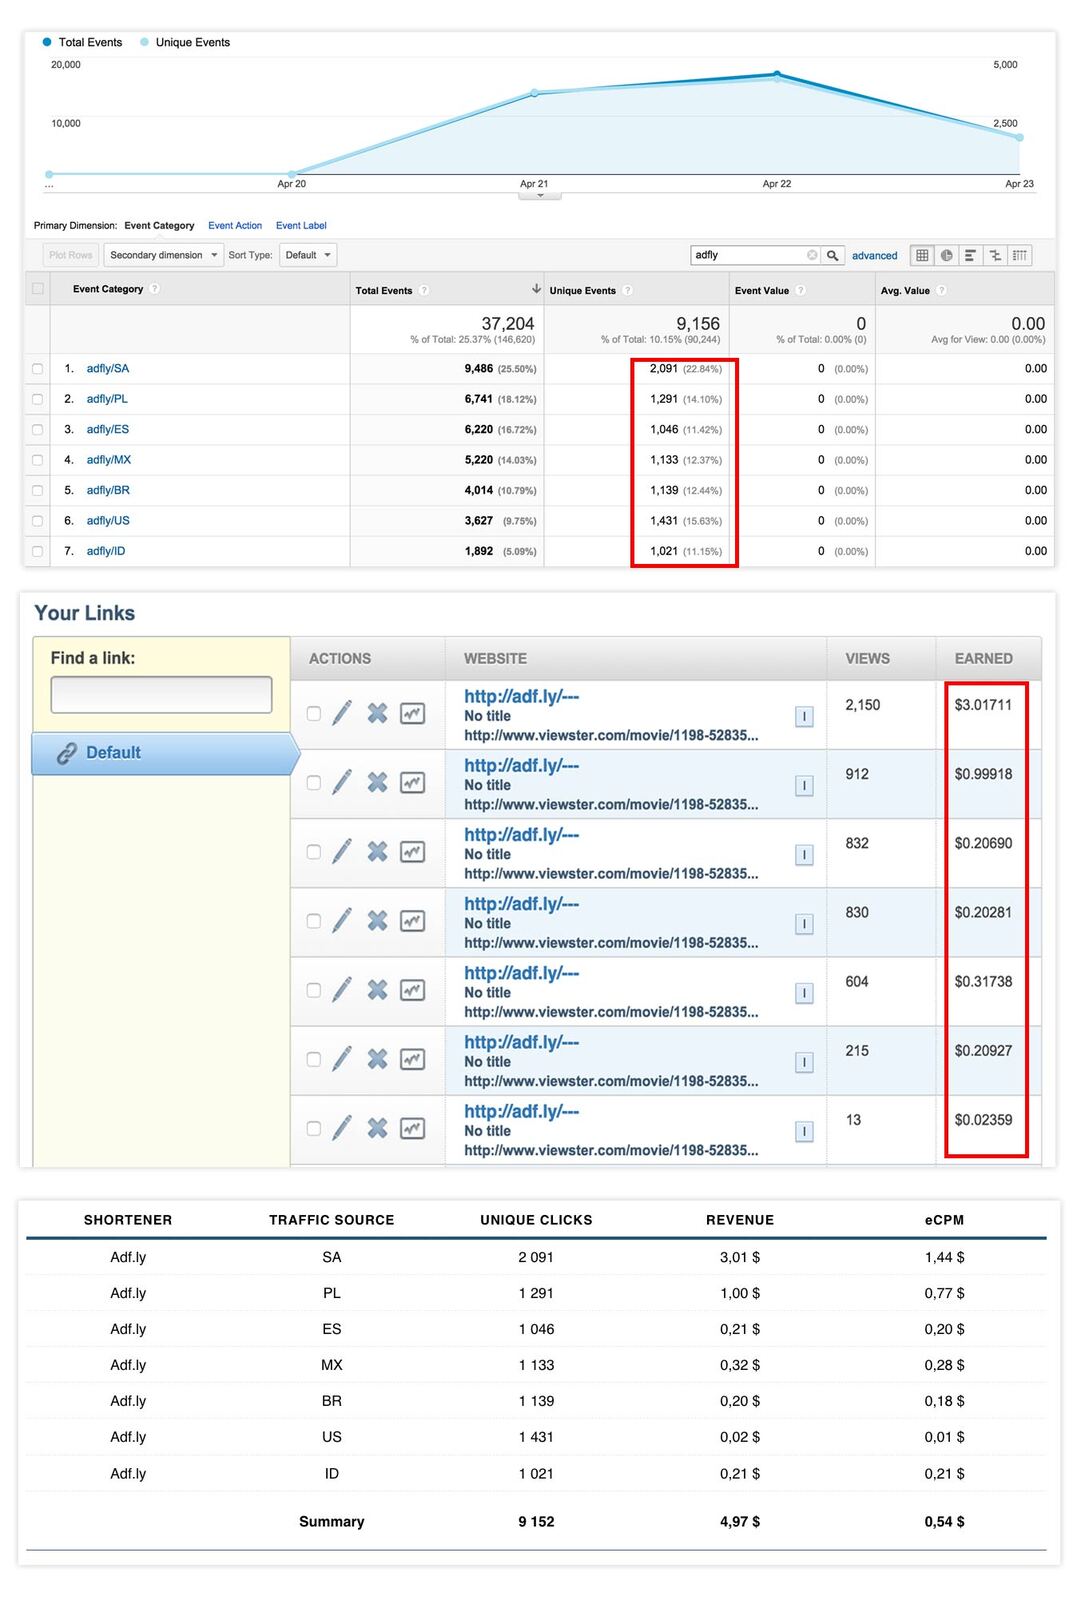Click the Find a link input field
Screen dimensions: 1085x1600
[161, 694]
